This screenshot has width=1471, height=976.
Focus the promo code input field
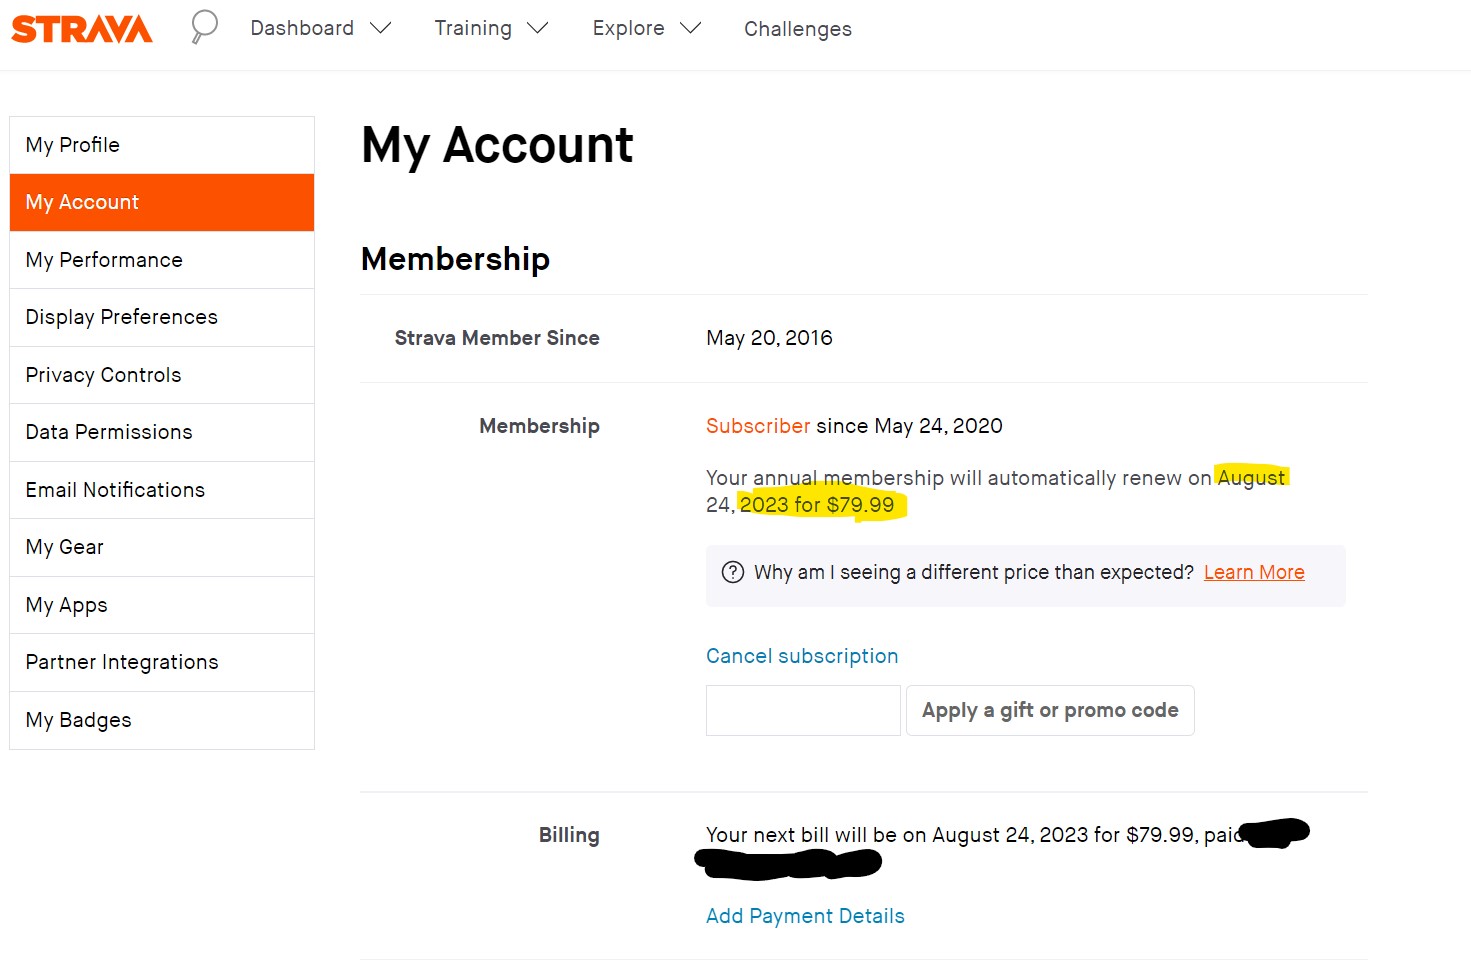pos(803,710)
